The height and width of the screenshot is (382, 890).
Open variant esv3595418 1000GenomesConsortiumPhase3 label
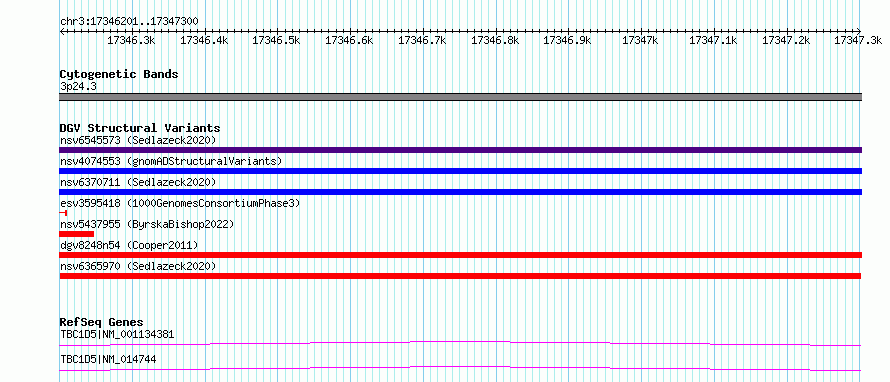[180, 203]
